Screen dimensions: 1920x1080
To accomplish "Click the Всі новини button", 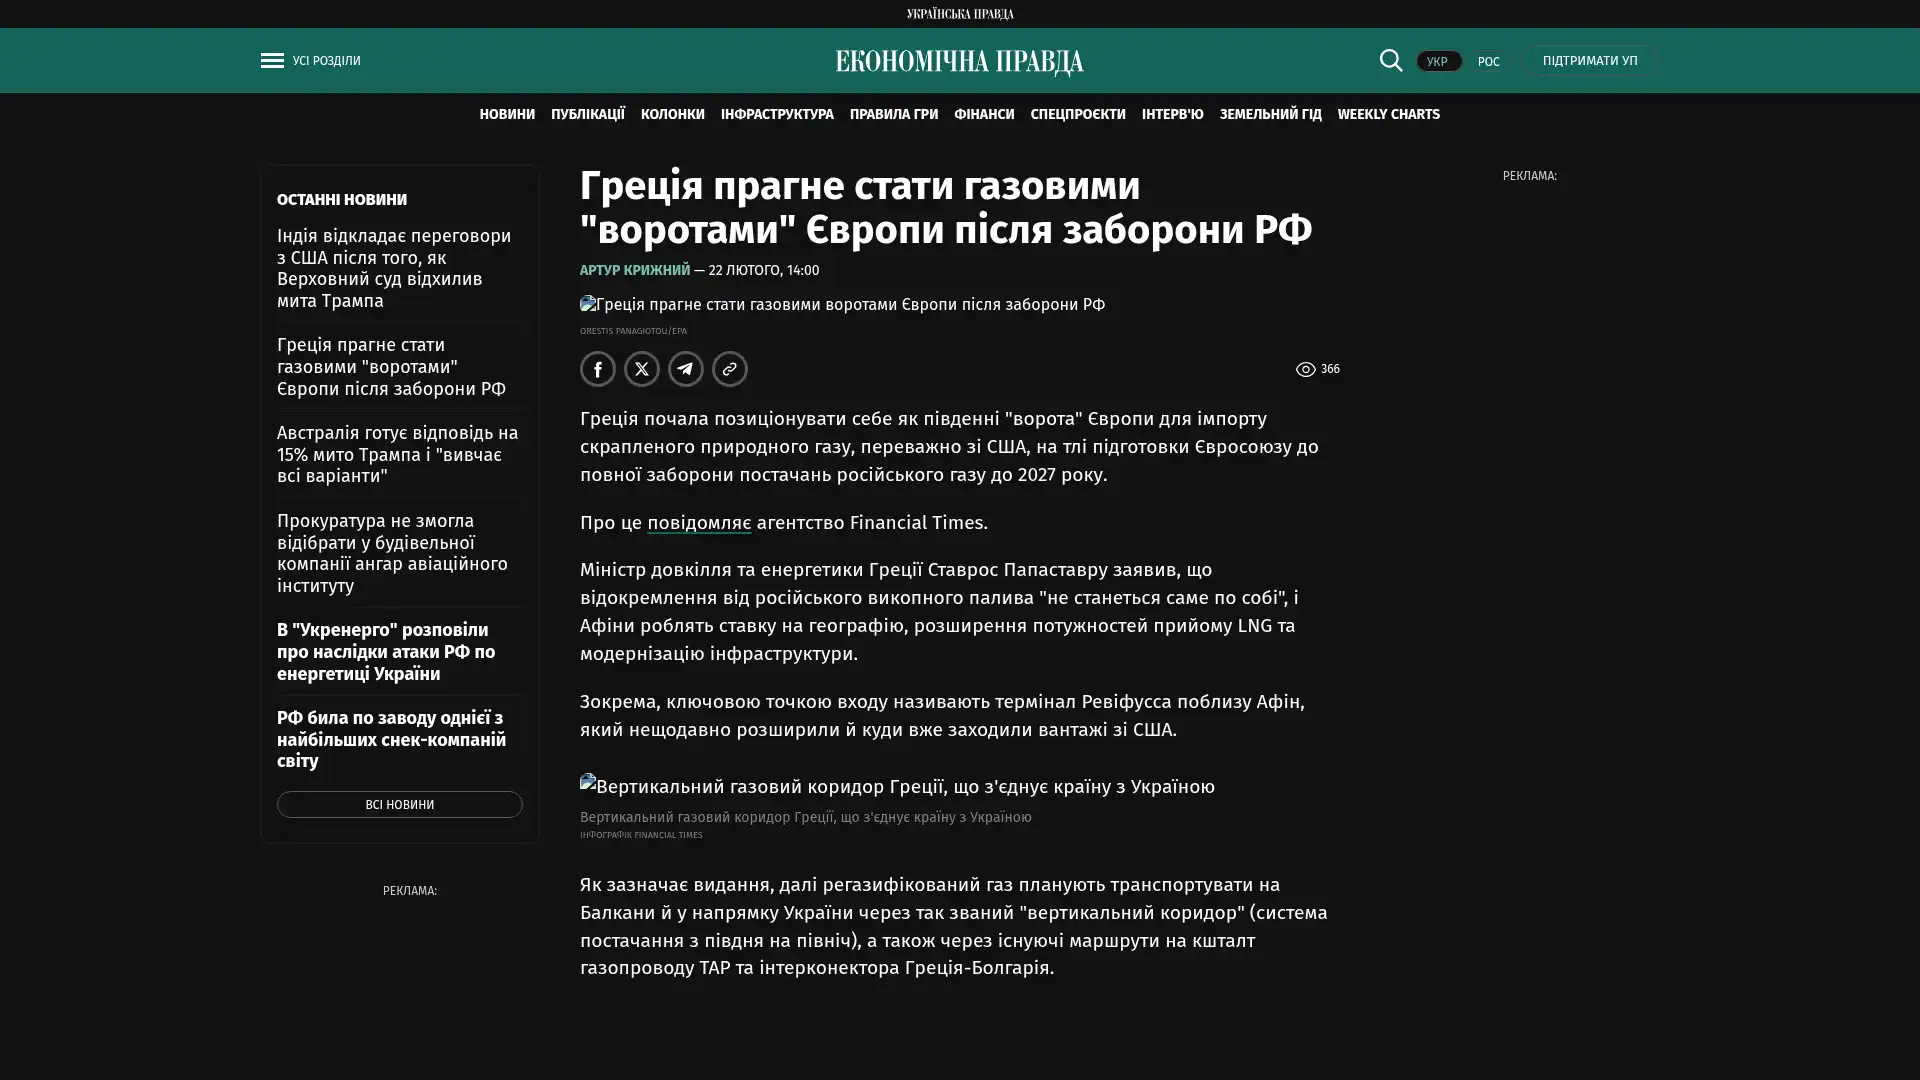I will 399,805.
